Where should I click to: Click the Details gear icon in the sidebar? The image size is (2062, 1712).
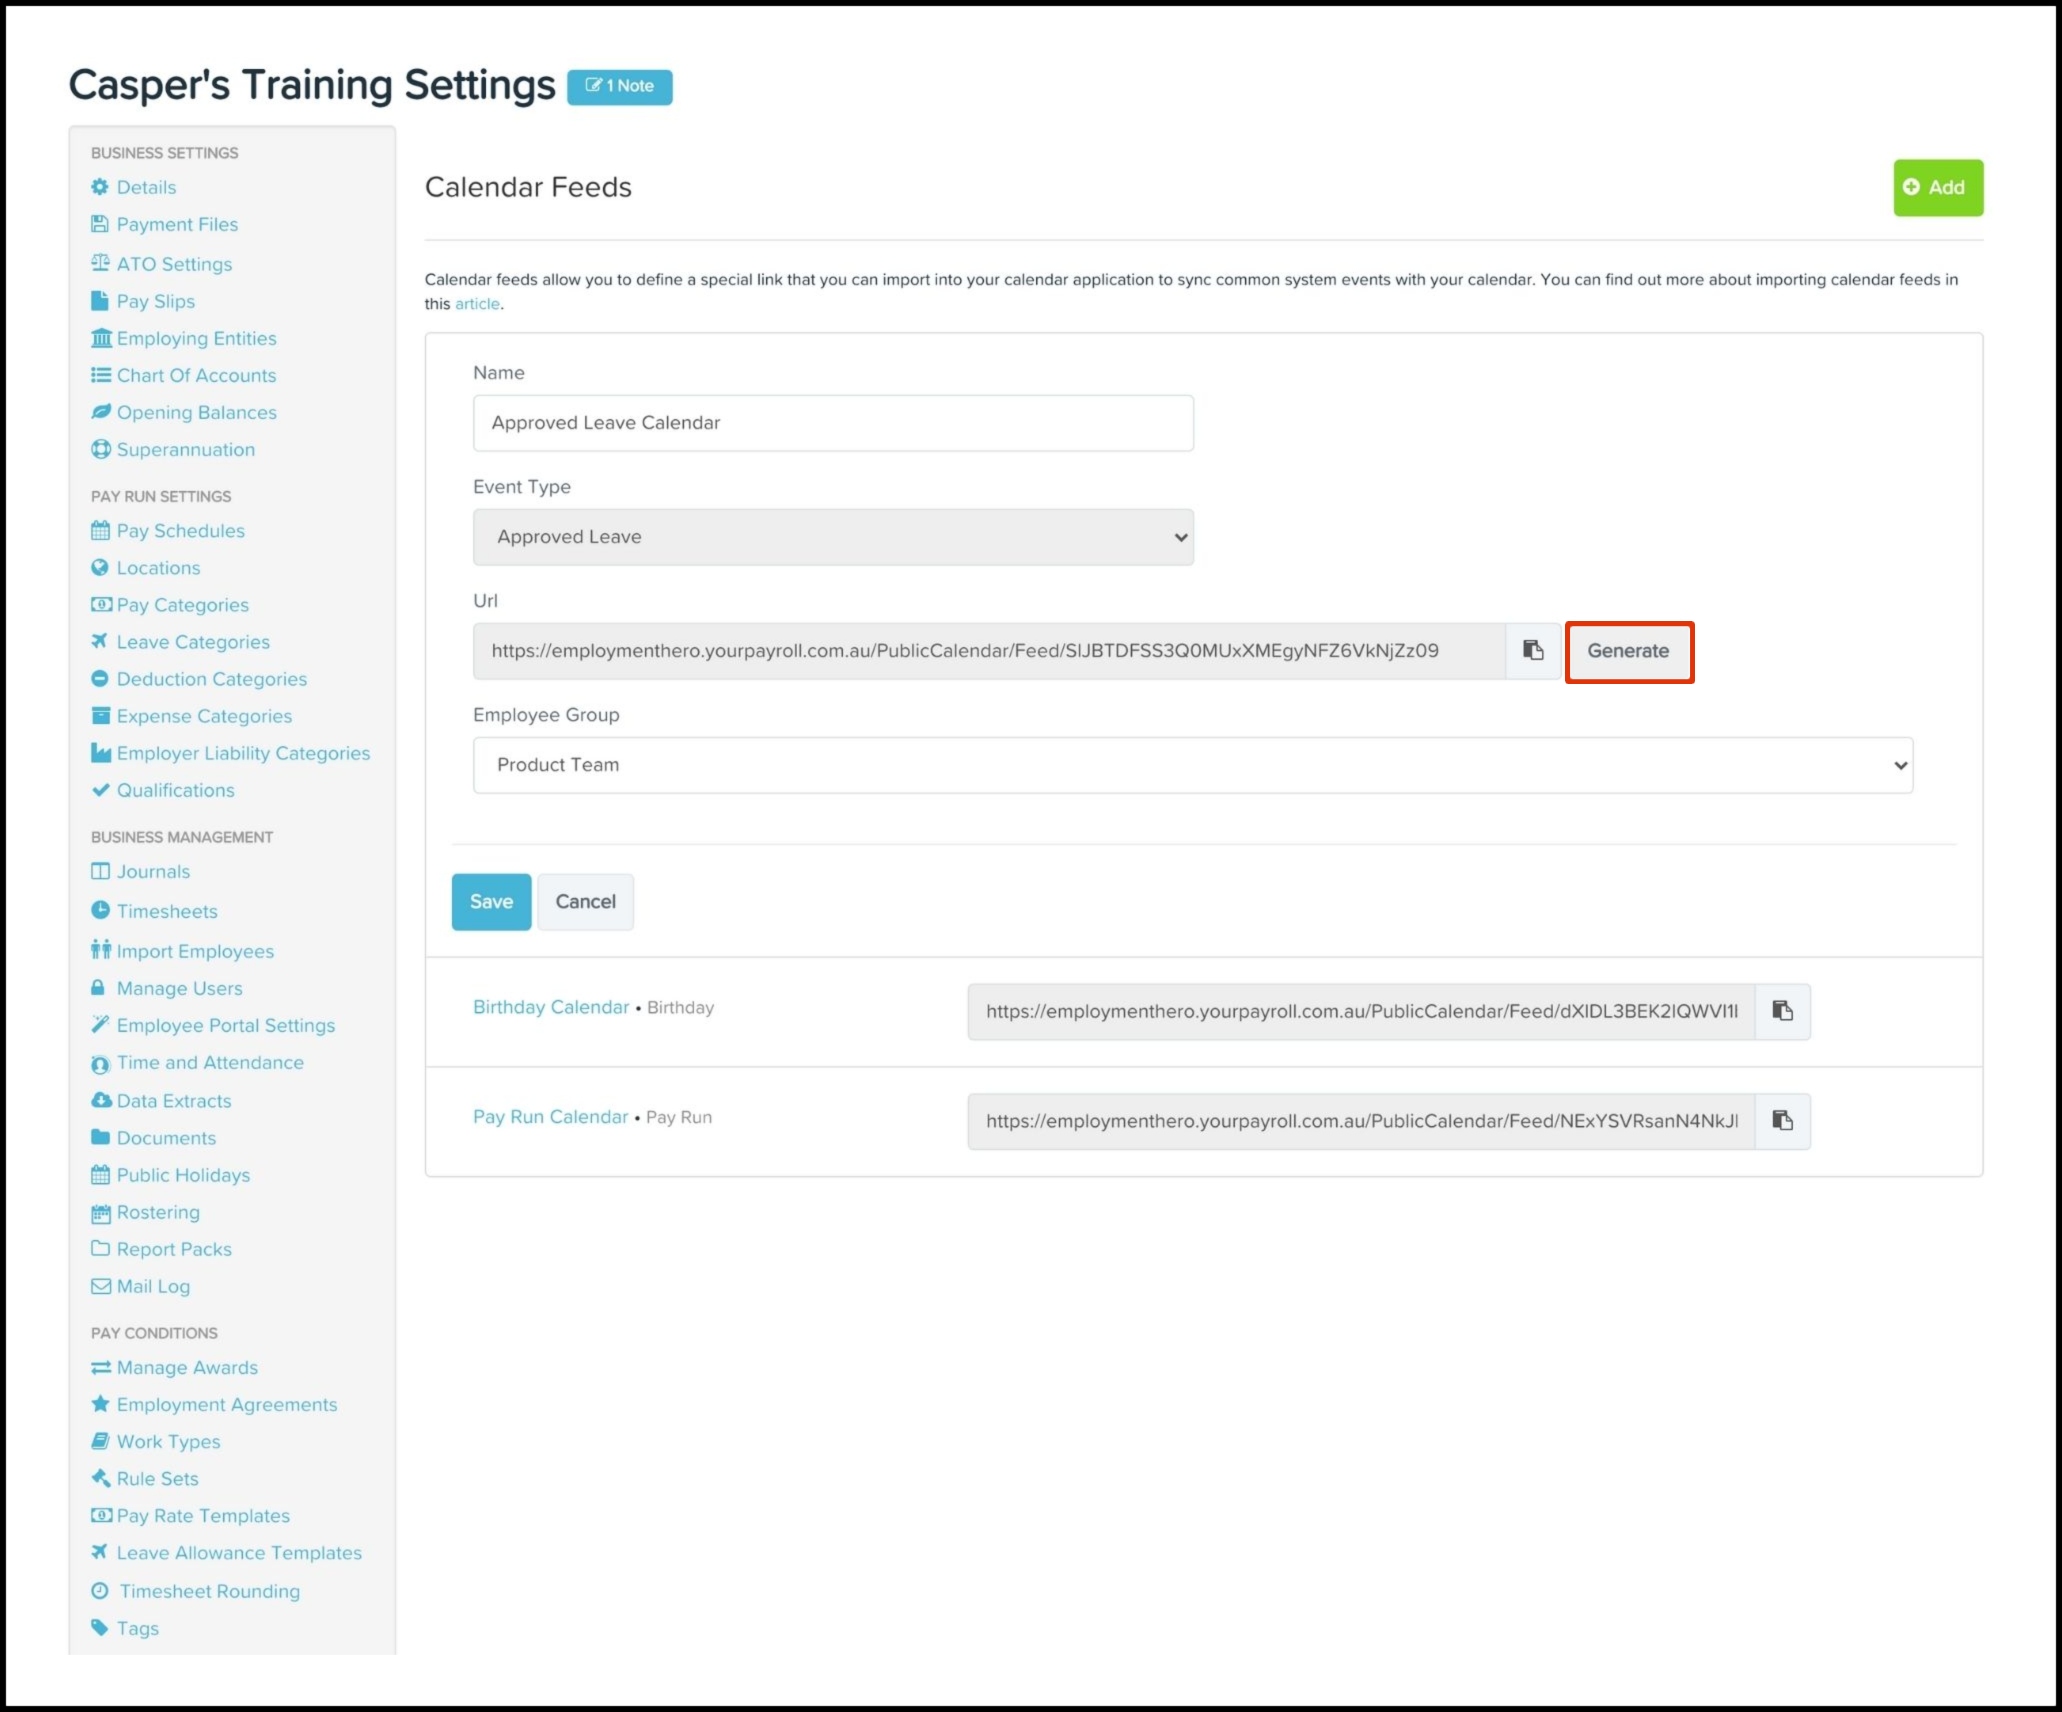(100, 187)
